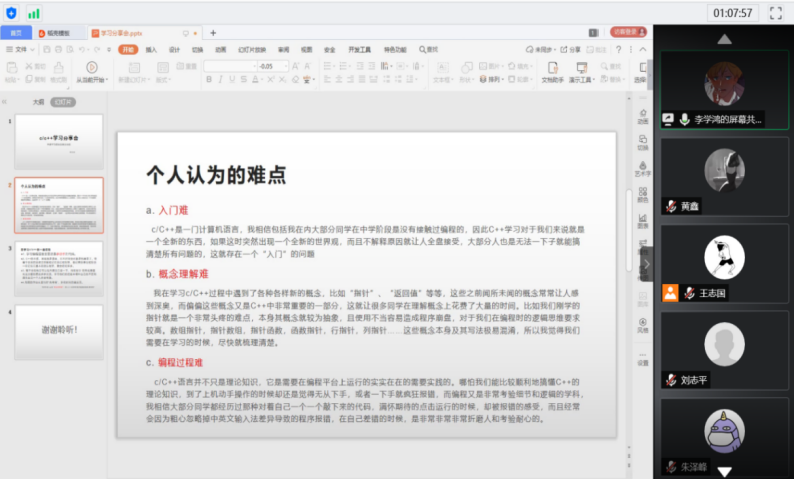Screen dimensions: 794x480
Task: Check the green network signal bars icon
Action: tap(34, 13)
